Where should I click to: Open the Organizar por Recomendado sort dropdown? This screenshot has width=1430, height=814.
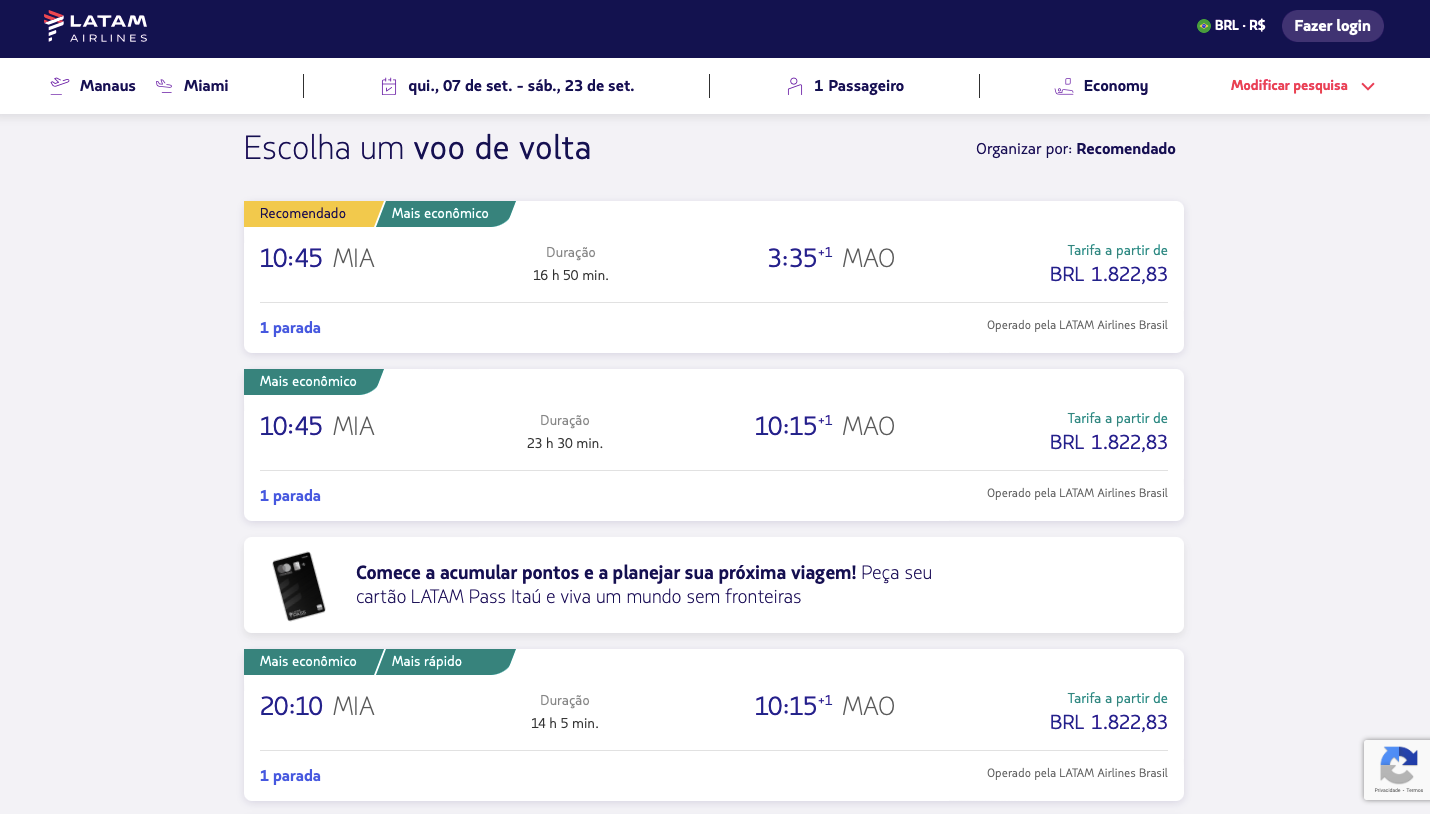1125,149
